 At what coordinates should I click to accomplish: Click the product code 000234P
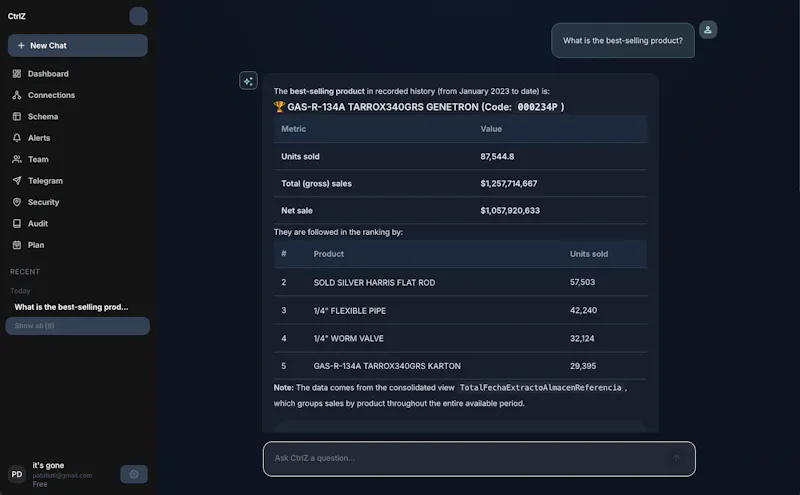coord(537,107)
